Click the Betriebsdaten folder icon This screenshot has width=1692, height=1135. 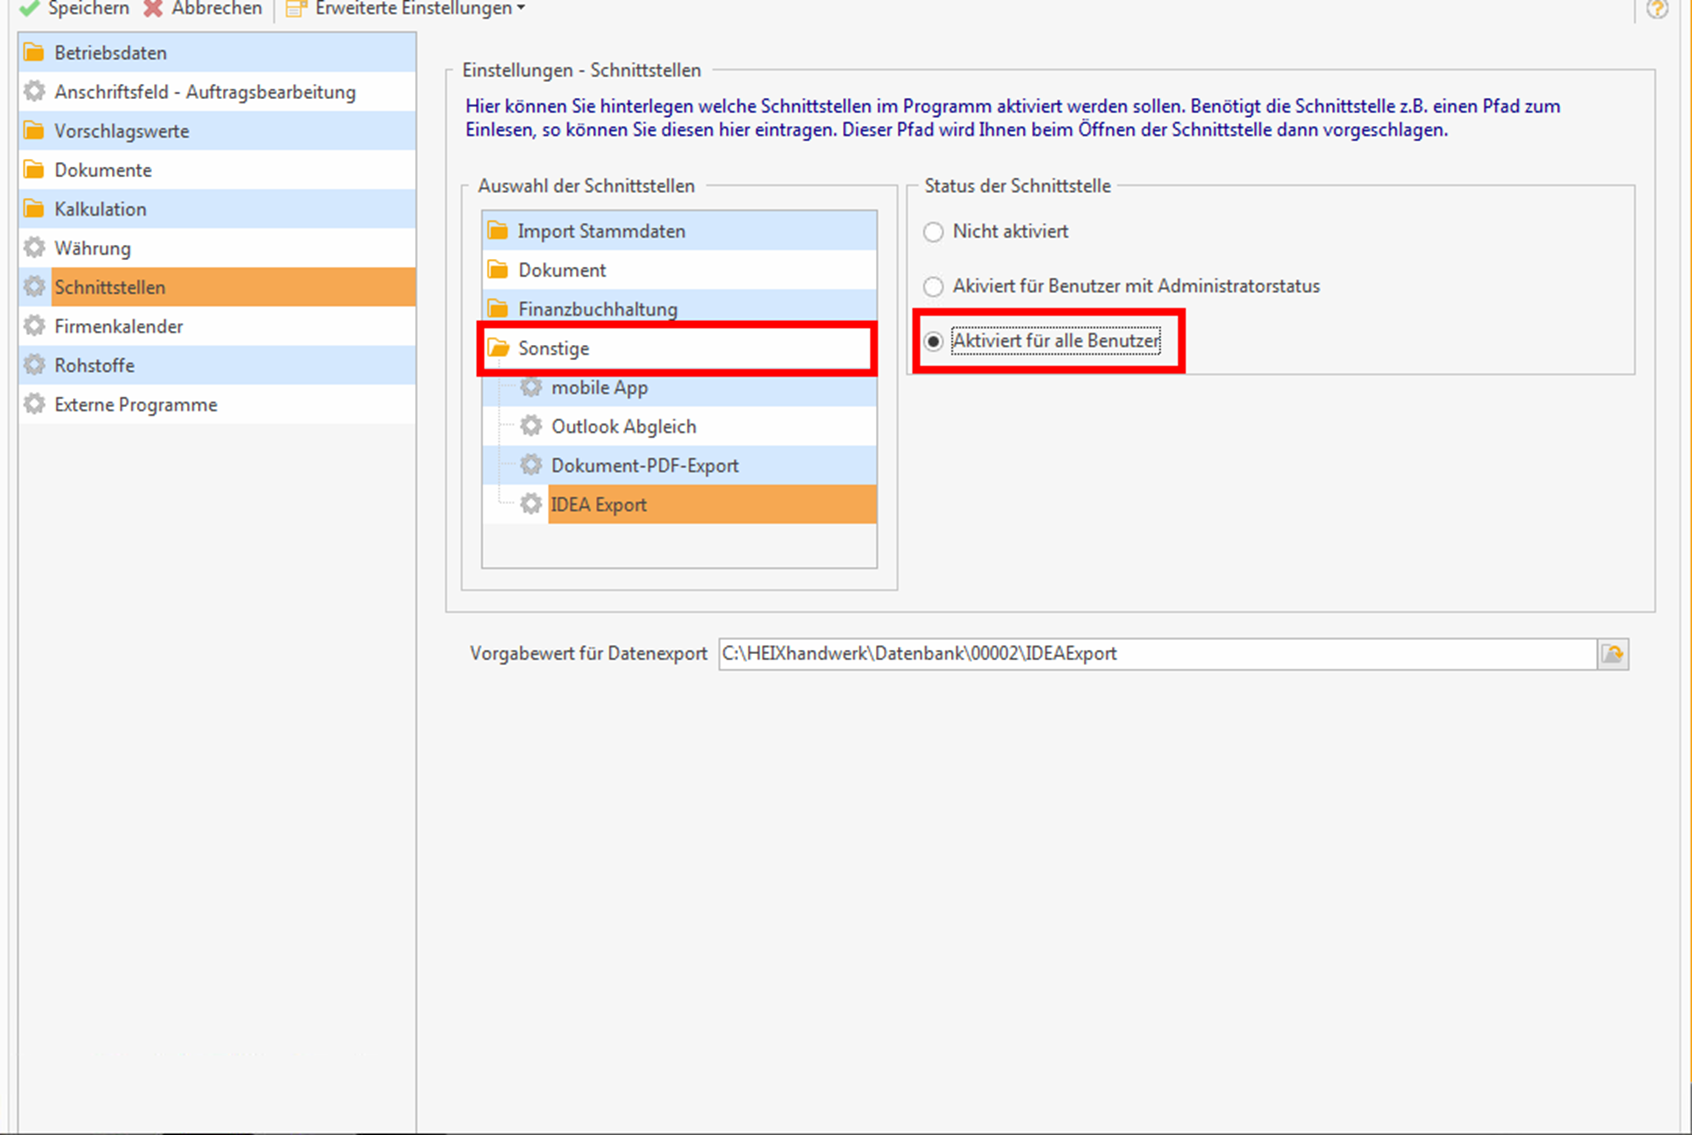click(35, 53)
